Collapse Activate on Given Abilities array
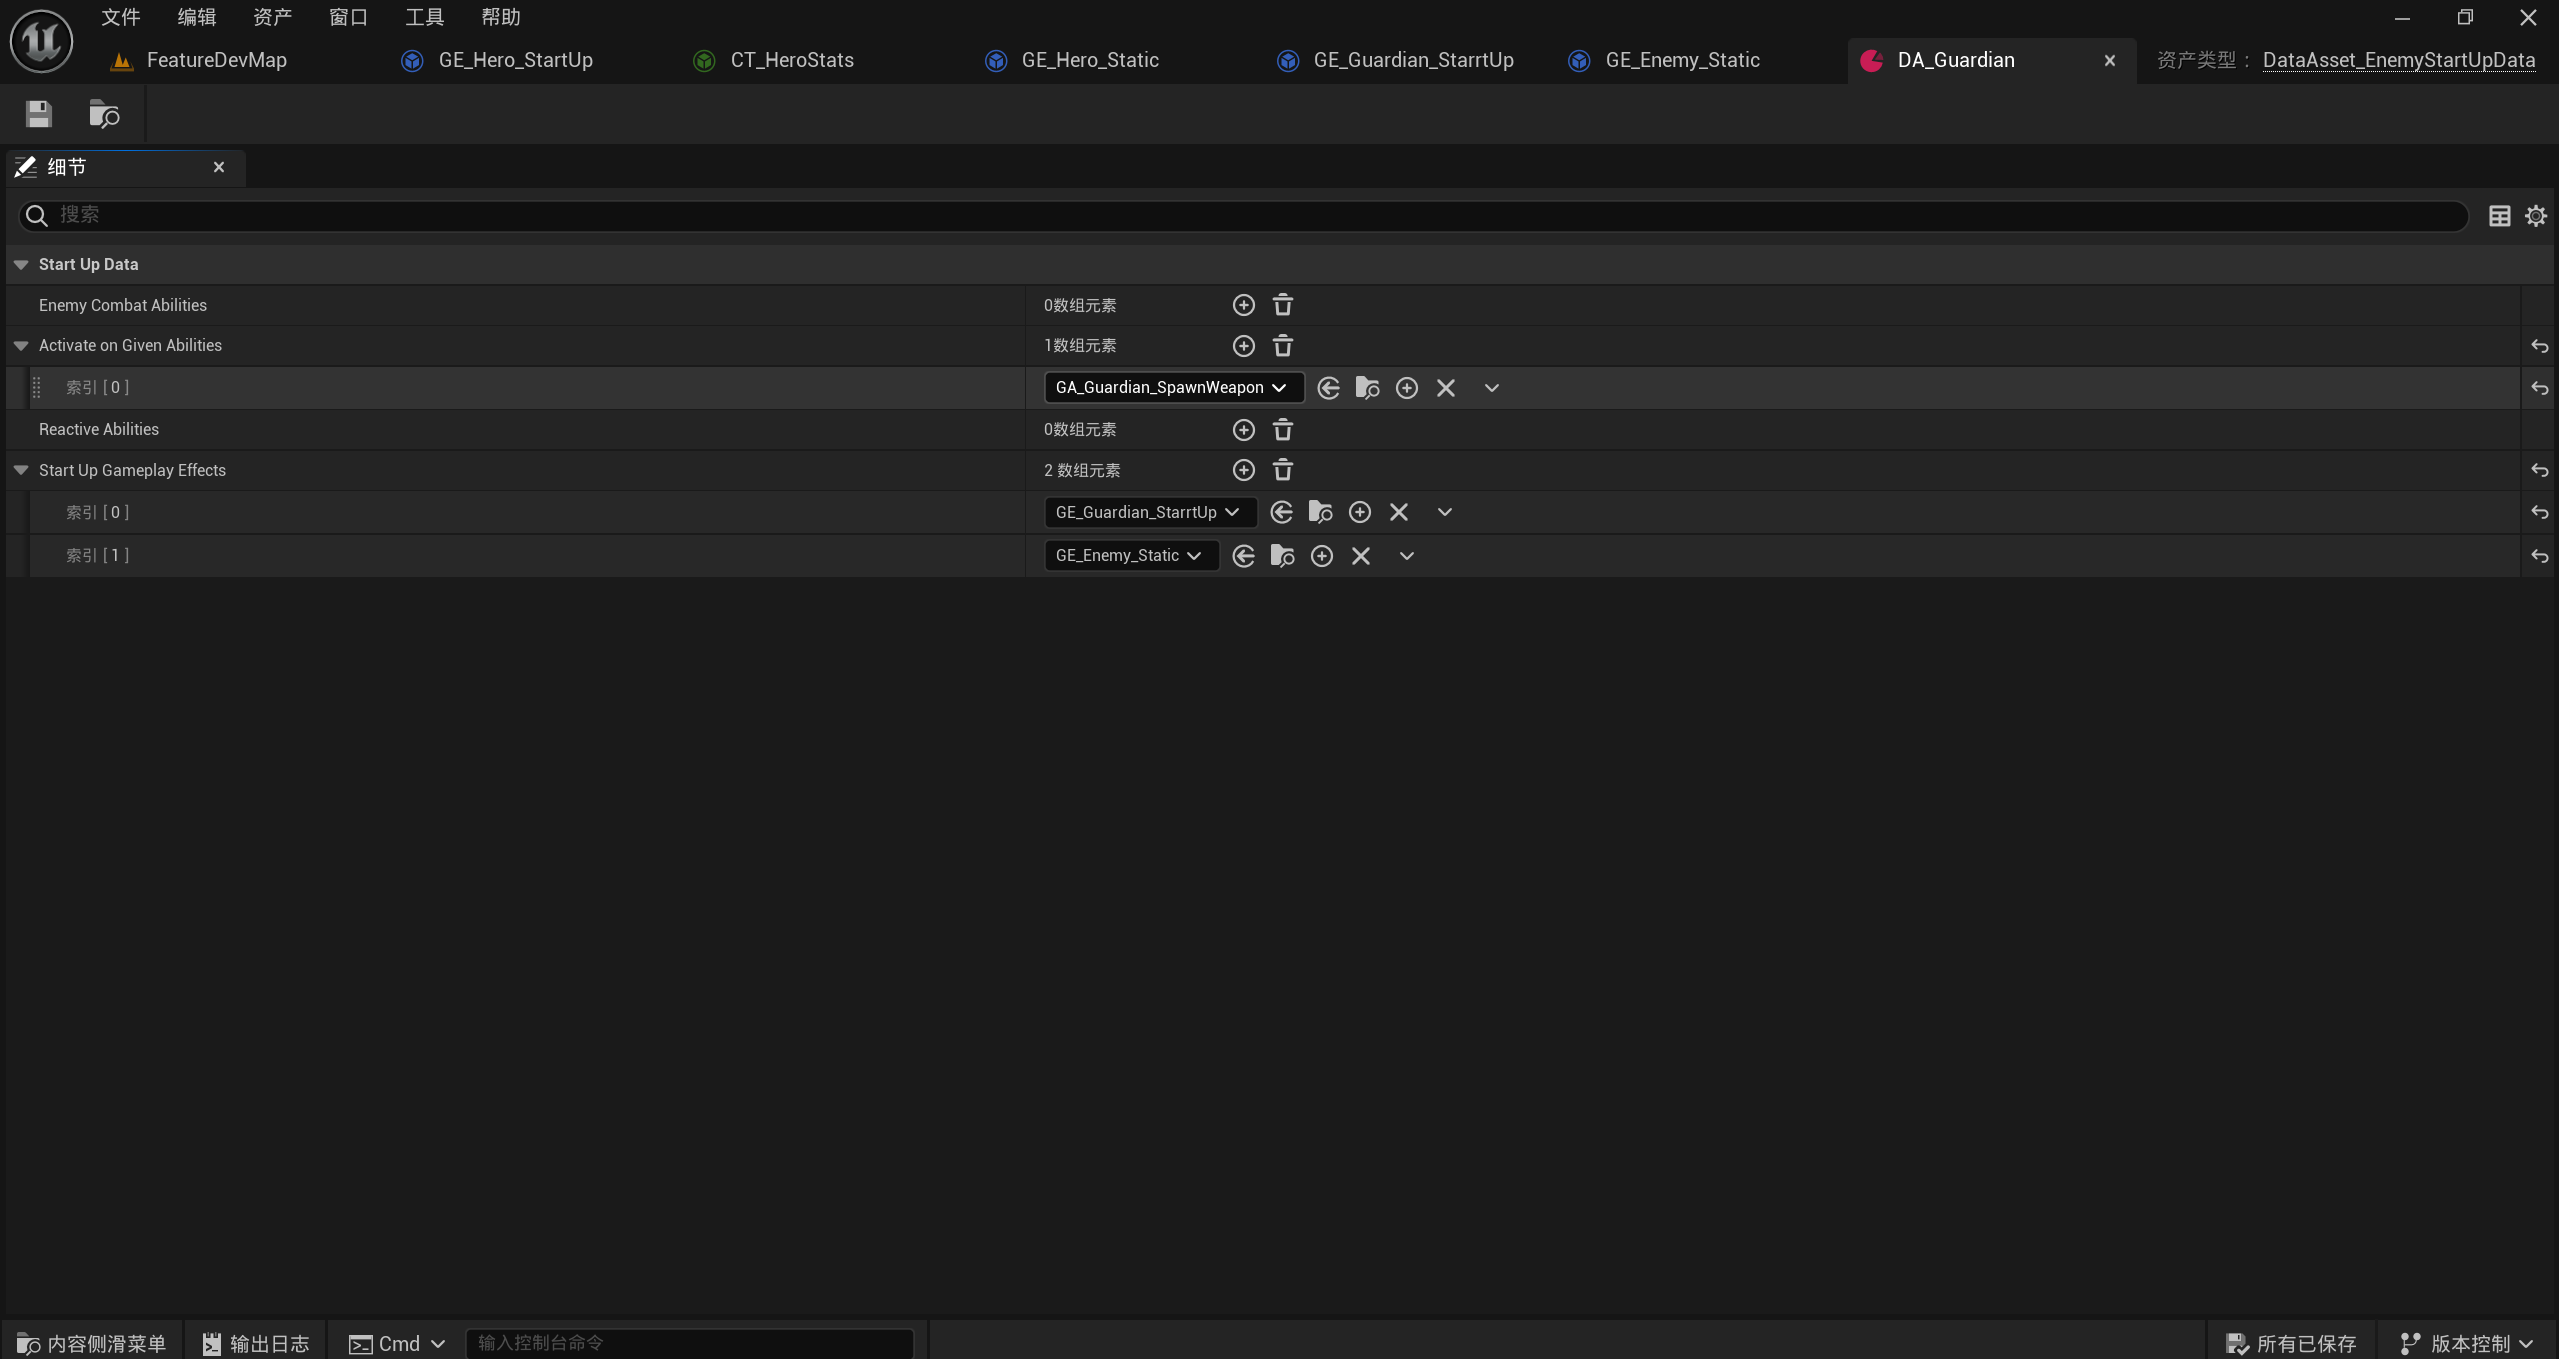 pyautogui.click(x=21, y=346)
